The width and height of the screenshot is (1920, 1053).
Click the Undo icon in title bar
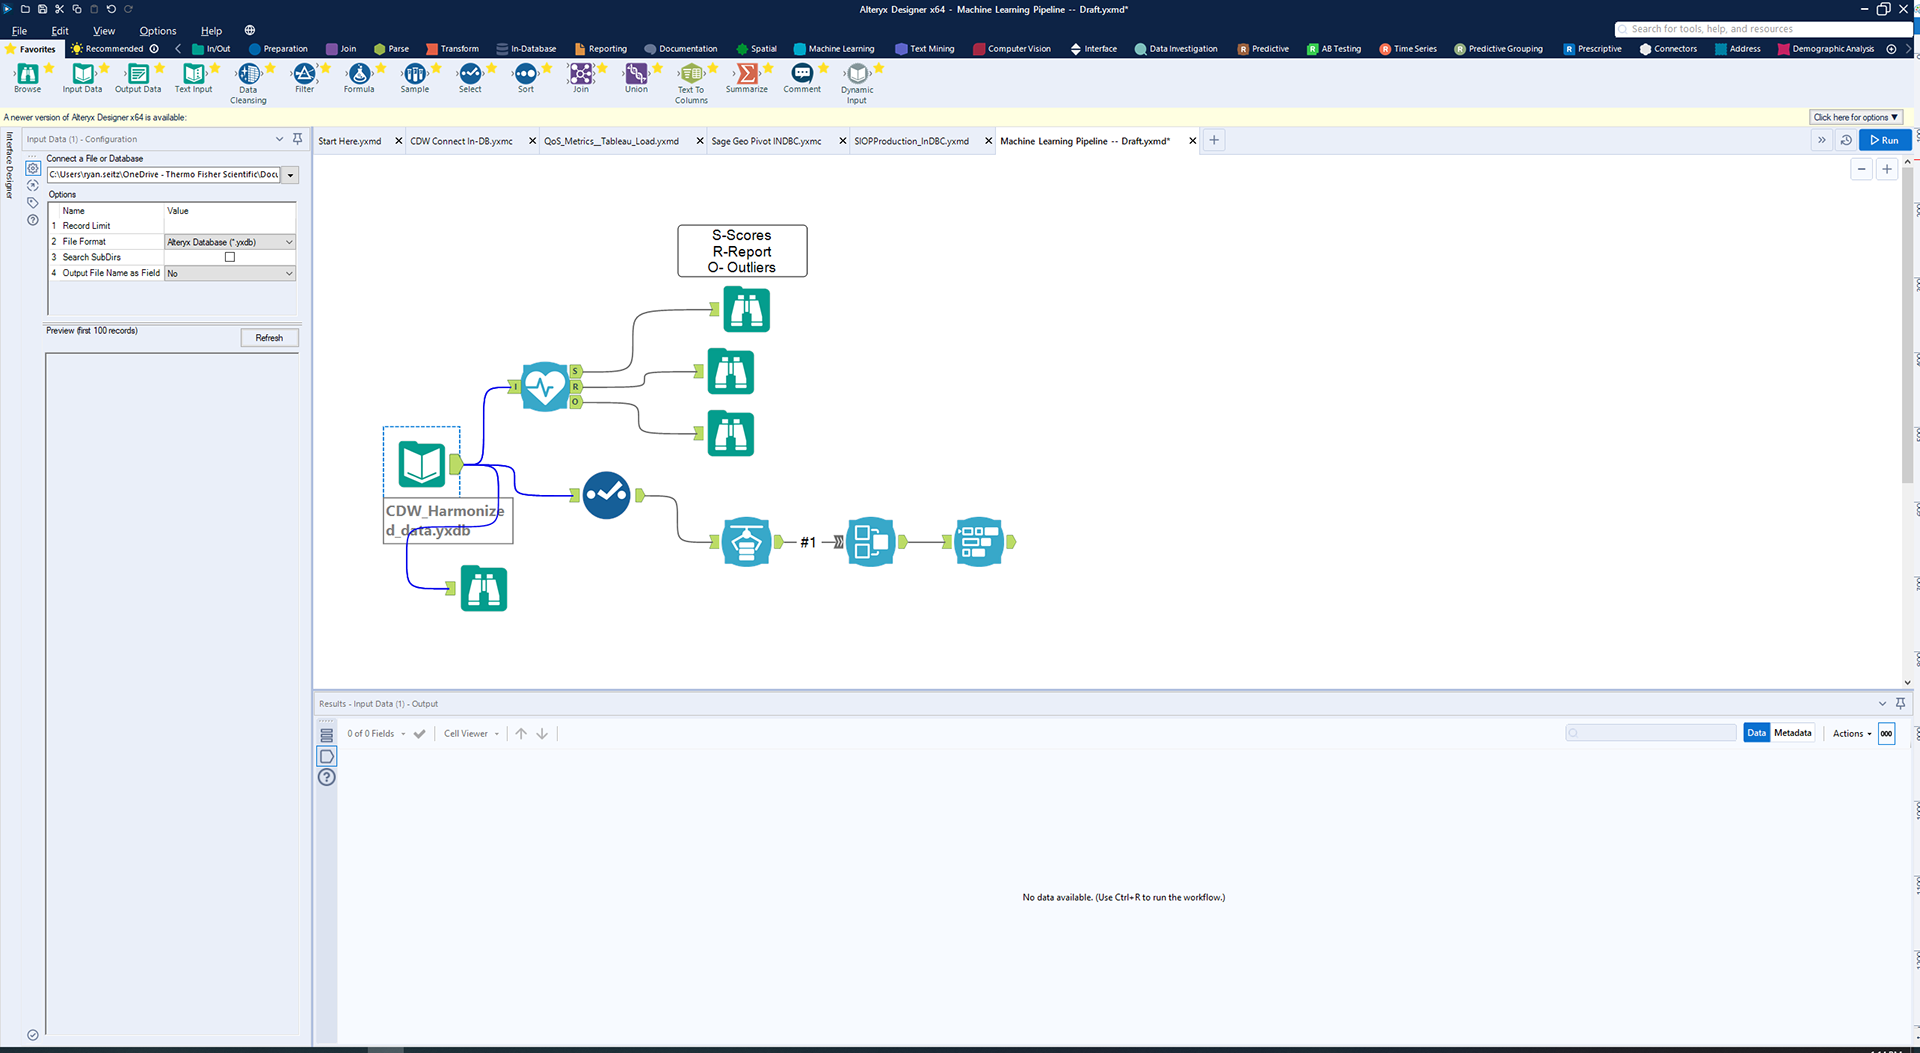point(111,9)
